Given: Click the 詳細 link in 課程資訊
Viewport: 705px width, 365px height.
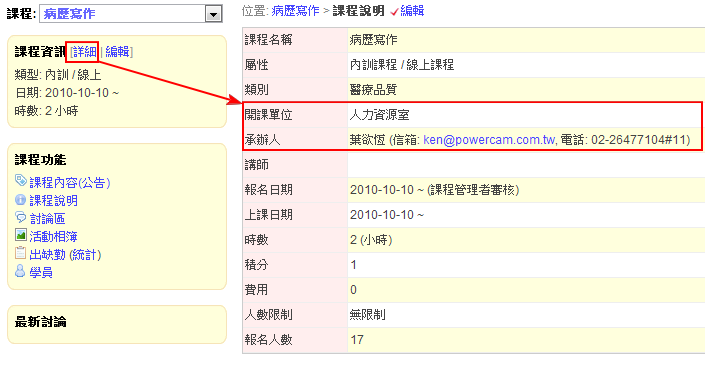Looking at the screenshot, I should pyautogui.click(x=85, y=52).
